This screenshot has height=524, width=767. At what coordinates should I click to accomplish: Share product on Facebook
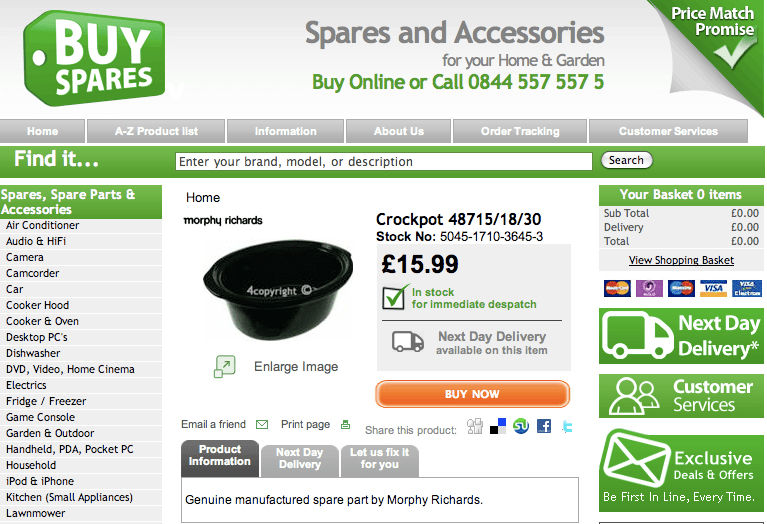coord(544,426)
